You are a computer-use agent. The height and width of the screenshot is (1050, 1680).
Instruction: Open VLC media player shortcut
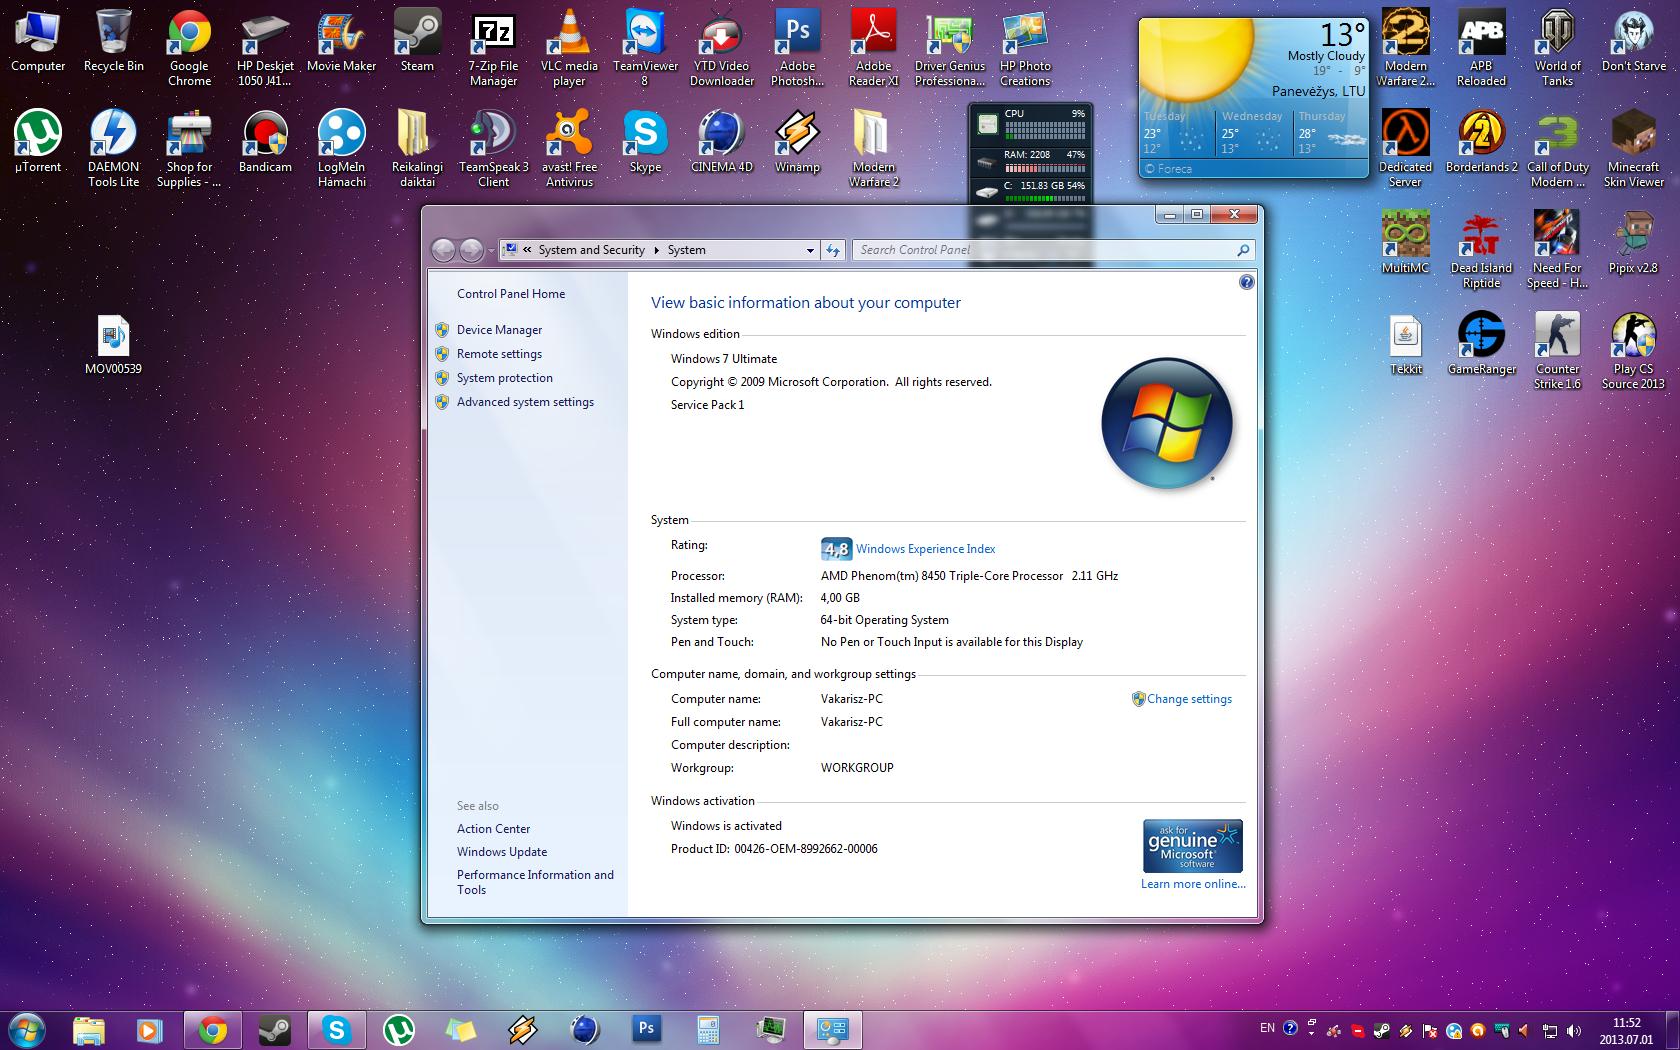coord(569,48)
